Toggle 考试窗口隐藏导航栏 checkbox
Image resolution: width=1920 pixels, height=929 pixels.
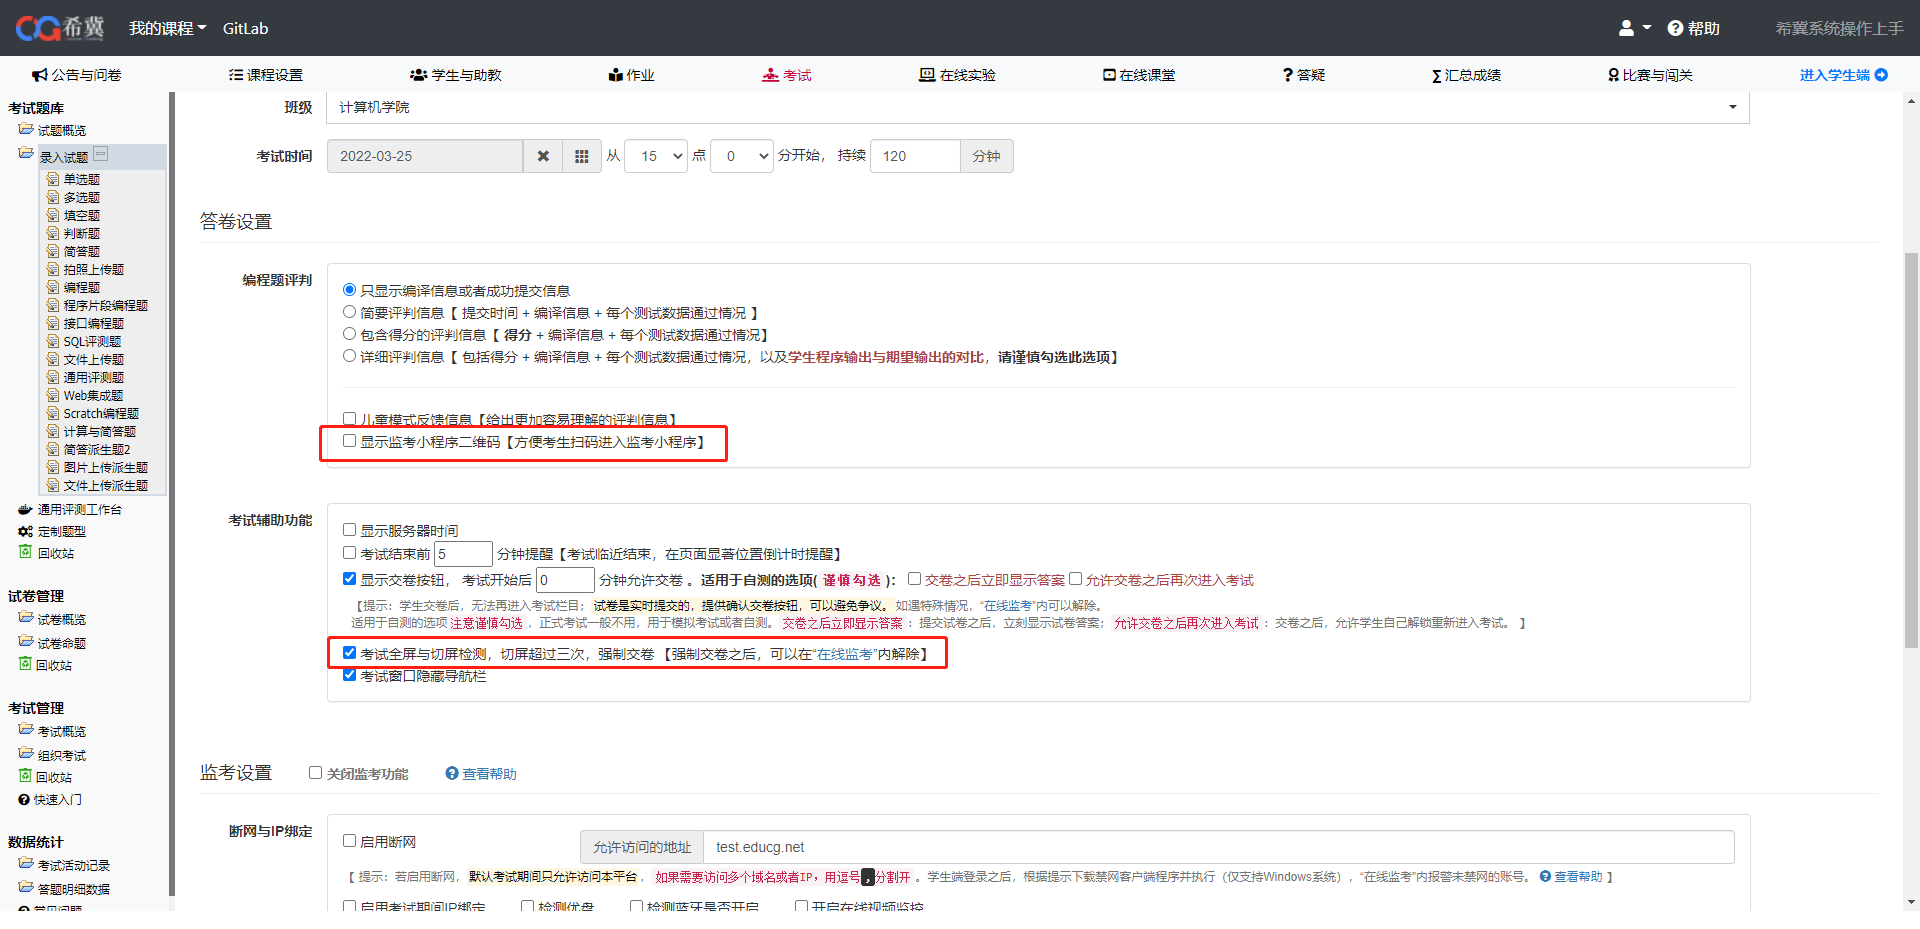[349, 675]
